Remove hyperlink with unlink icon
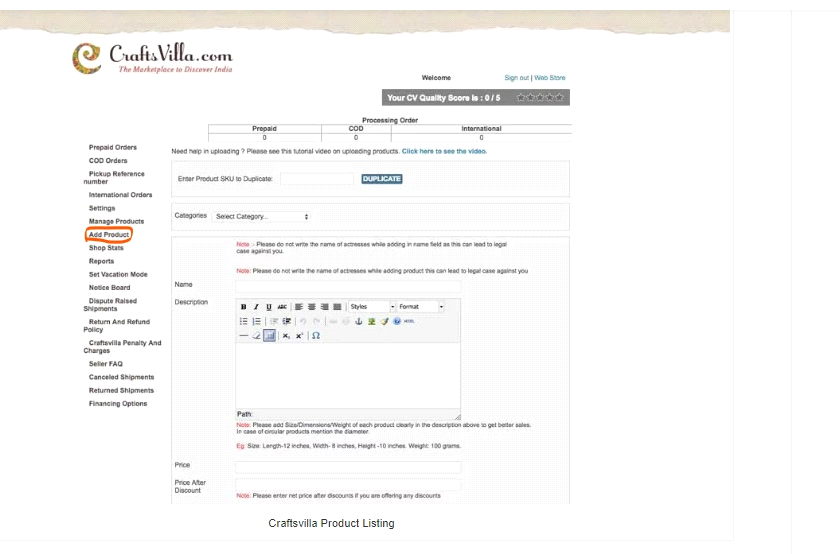Image resolution: width=840 pixels, height=554 pixels. [x=346, y=321]
